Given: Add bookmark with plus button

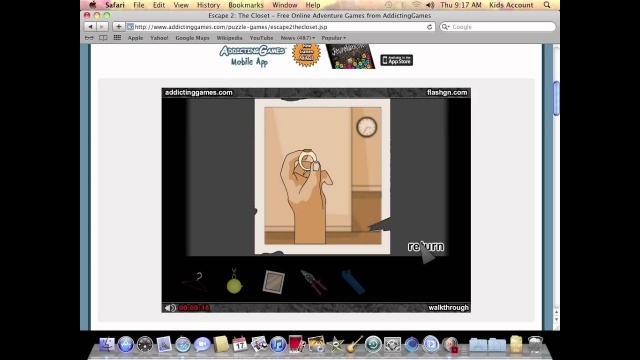Looking at the screenshot, I should click(118, 27).
